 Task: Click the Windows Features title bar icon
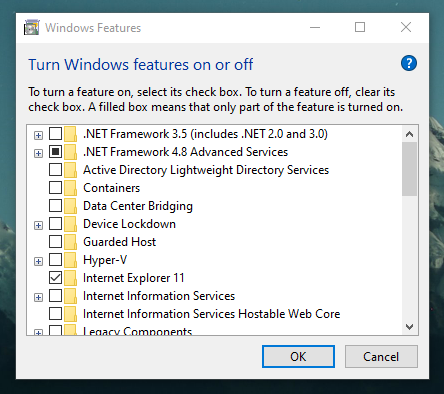32,27
